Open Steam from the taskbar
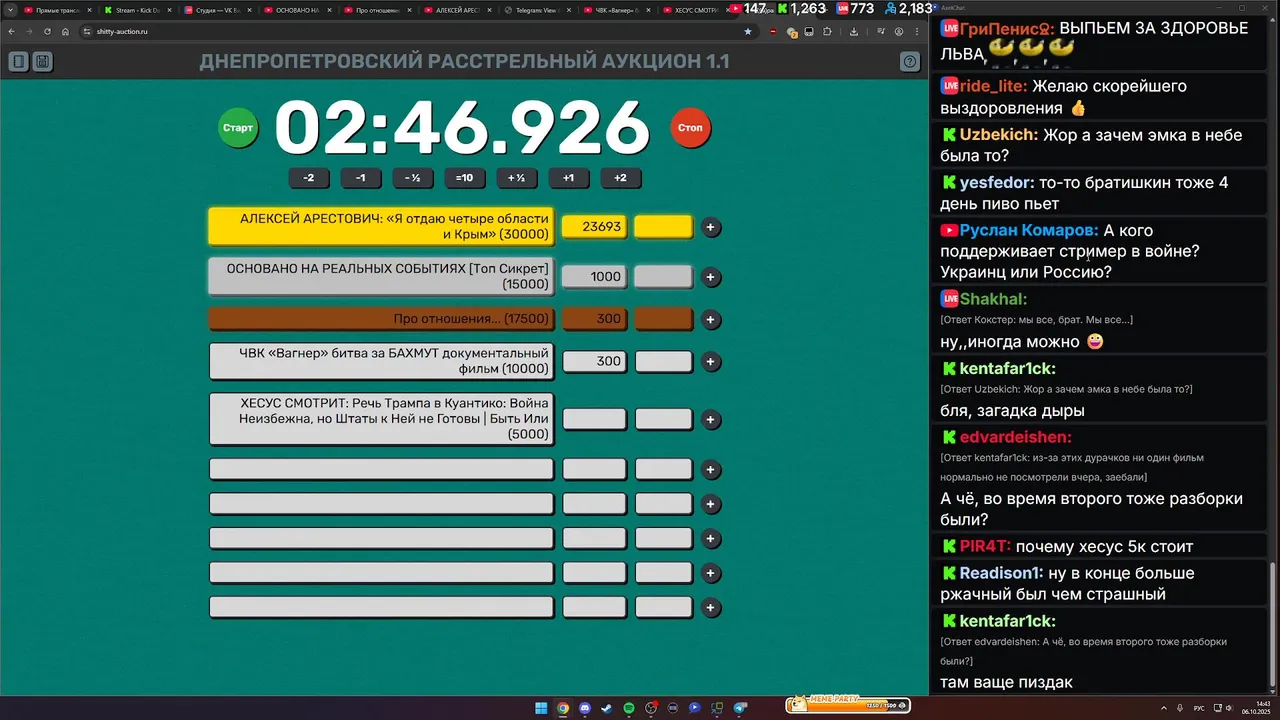This screenshot has height=720, width=1280. tap(607, 708)
